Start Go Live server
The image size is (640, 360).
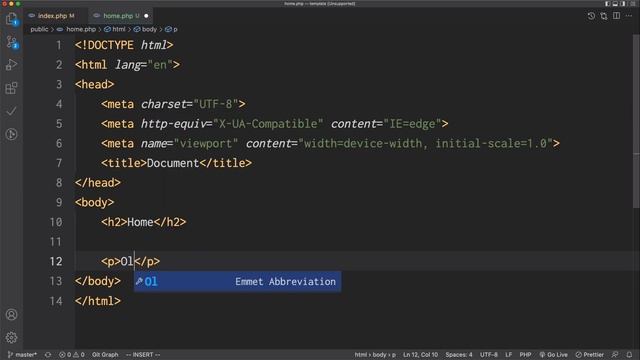pos(553,355)
